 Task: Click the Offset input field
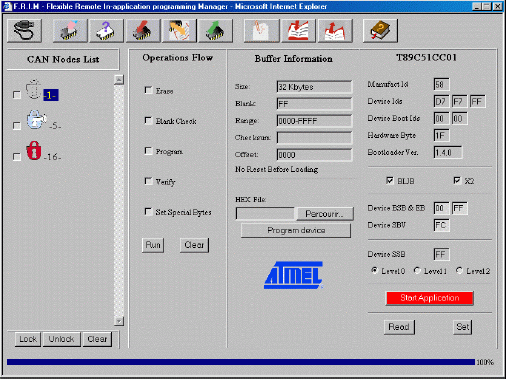pyautogui.click(x=314, y=155)
